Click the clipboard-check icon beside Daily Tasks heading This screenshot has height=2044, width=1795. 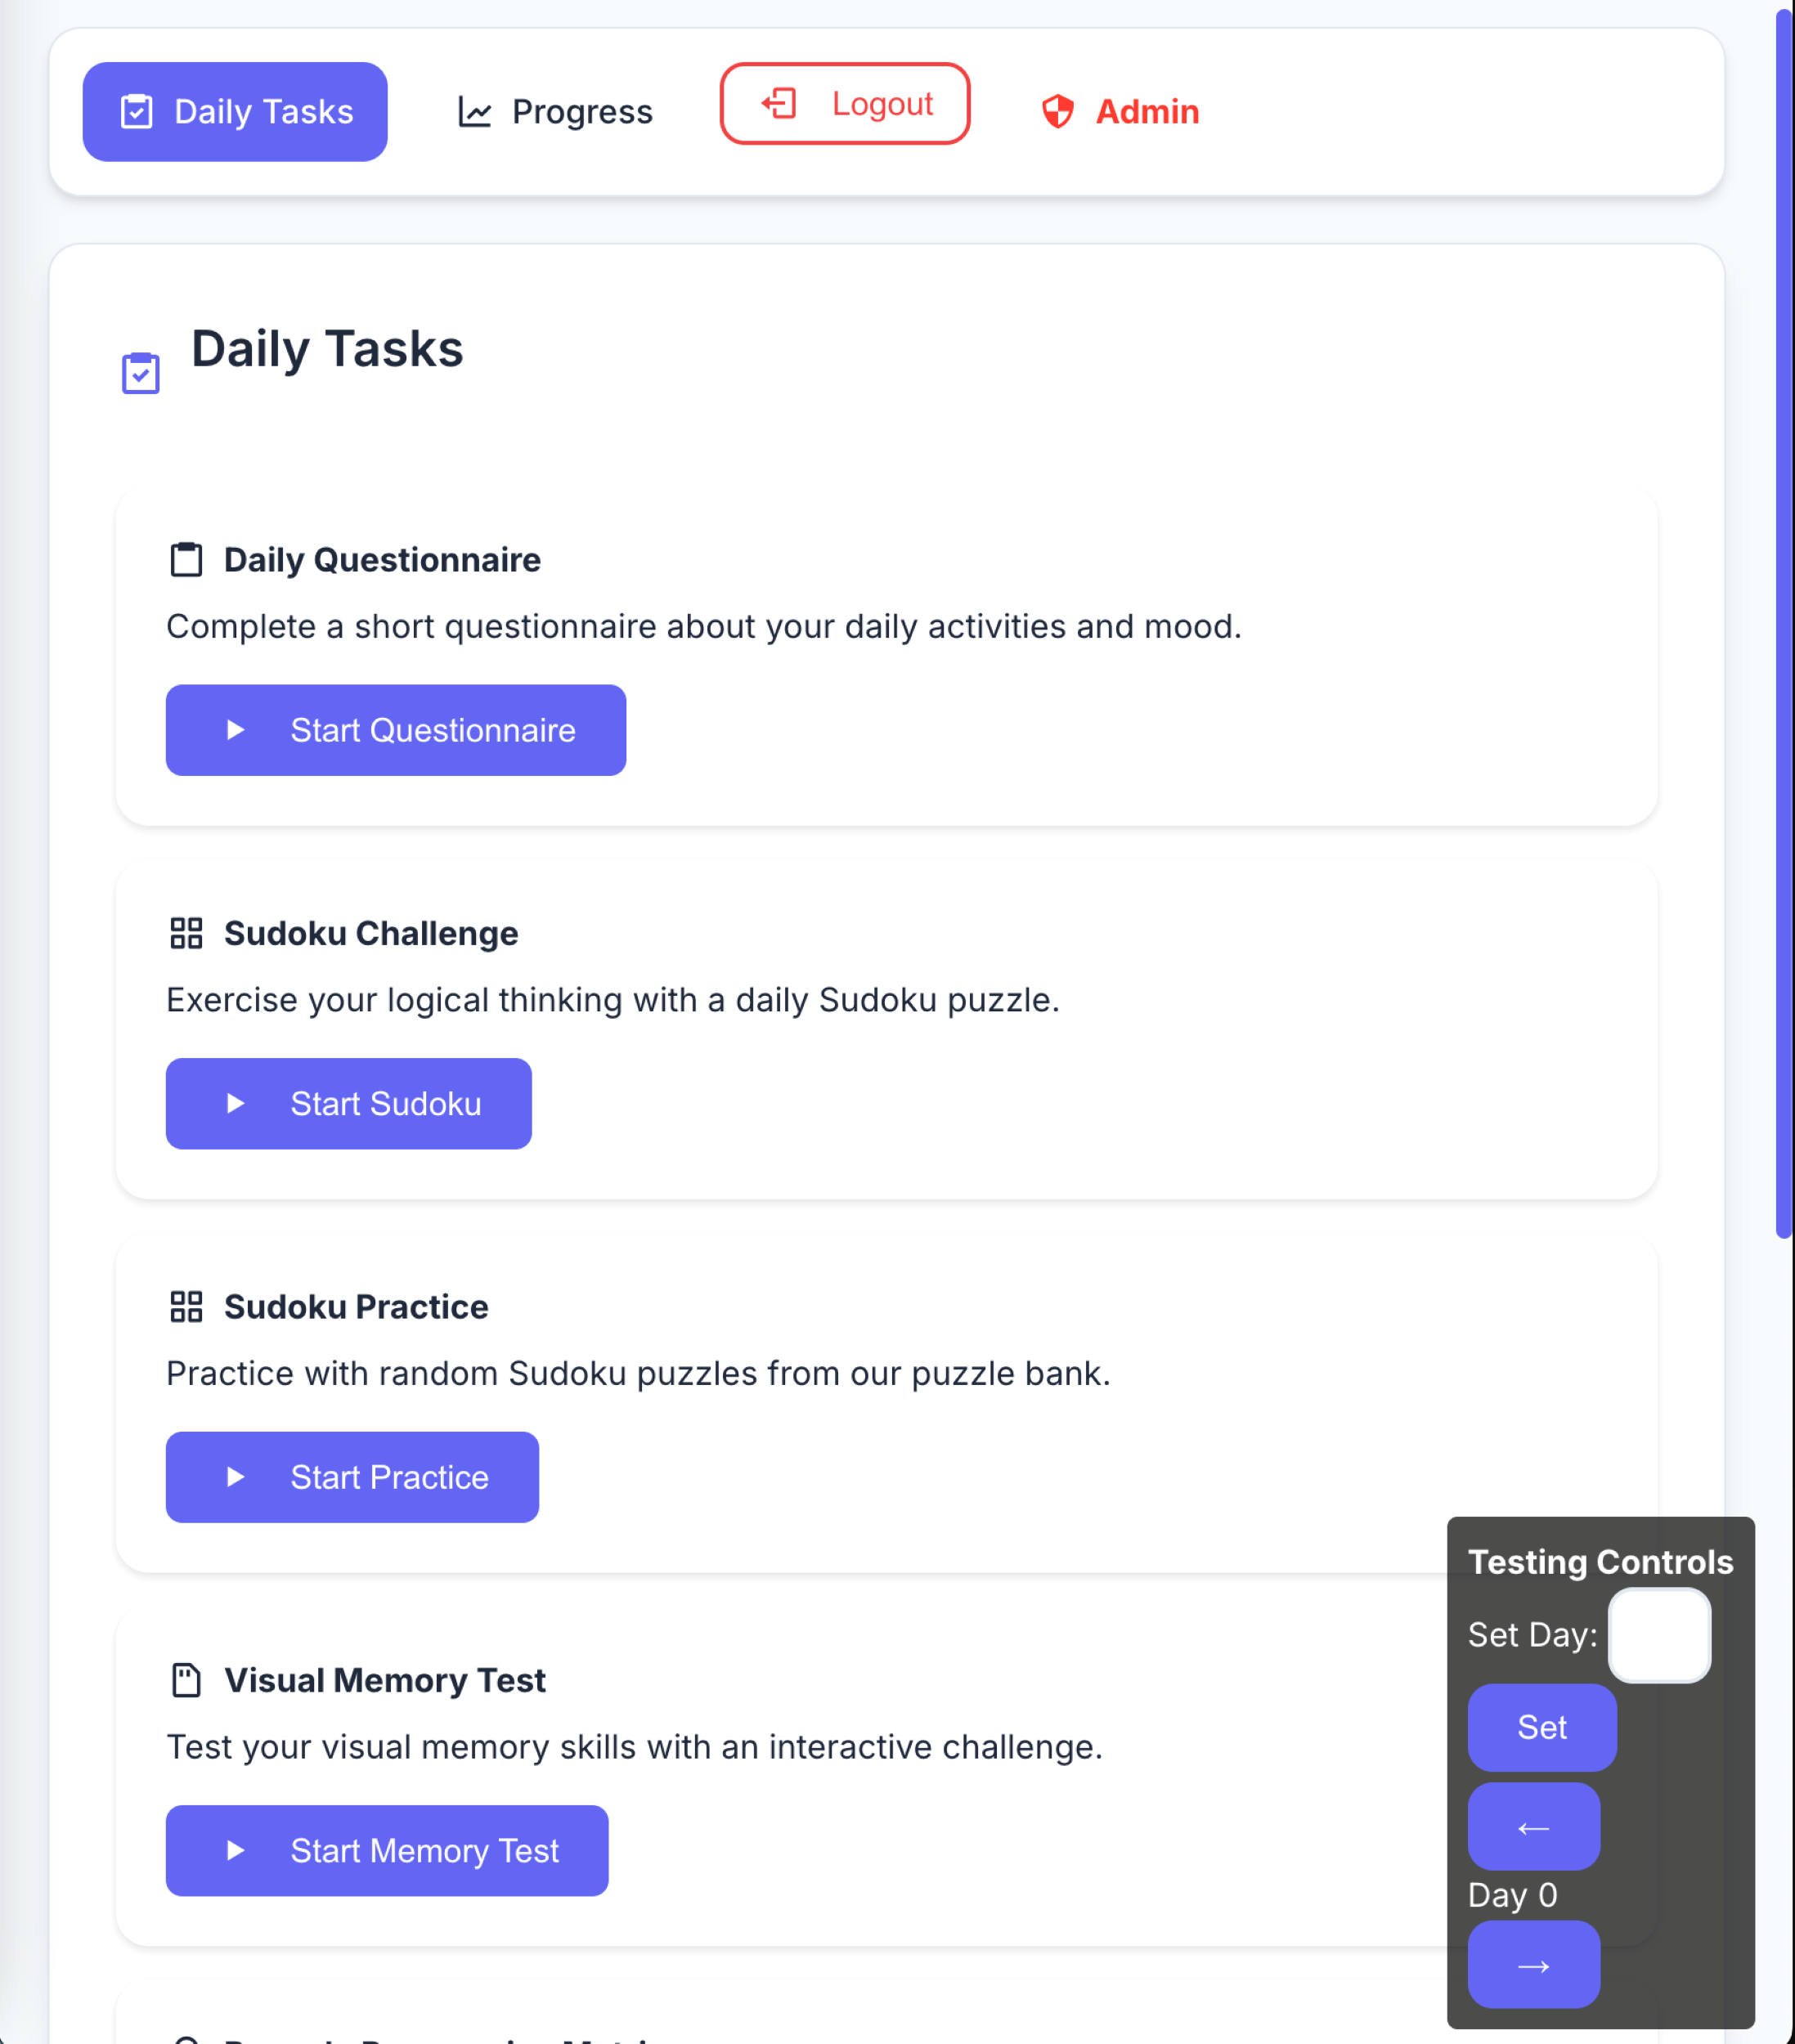pyautogui.click(x=140, y=373)
